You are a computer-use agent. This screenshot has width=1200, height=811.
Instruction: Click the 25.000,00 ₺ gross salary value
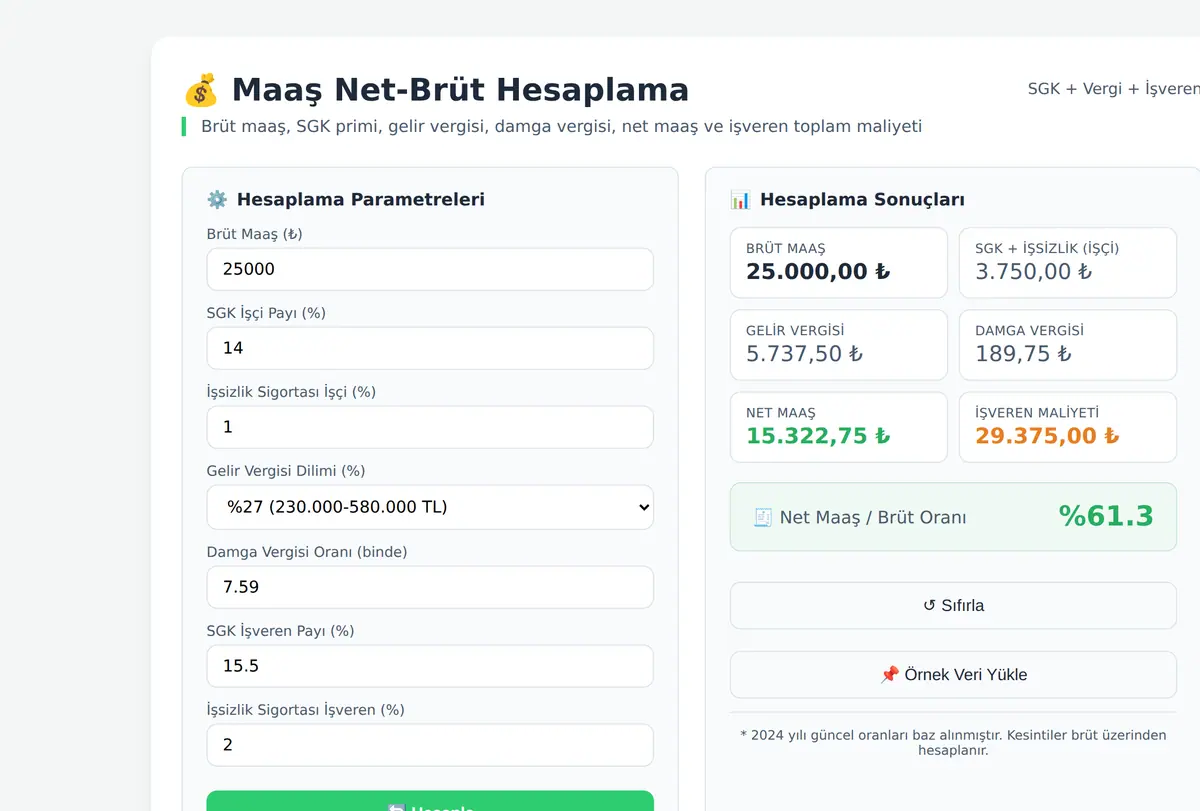(x=818, y=272)
